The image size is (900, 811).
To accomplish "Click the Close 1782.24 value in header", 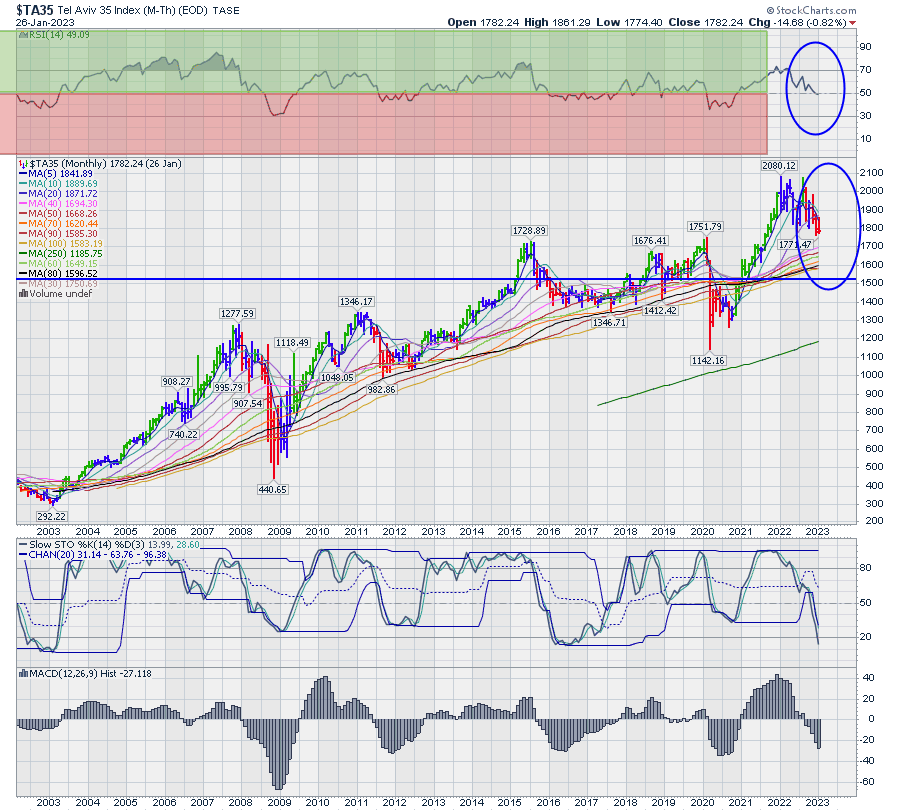I will [718, 22].
